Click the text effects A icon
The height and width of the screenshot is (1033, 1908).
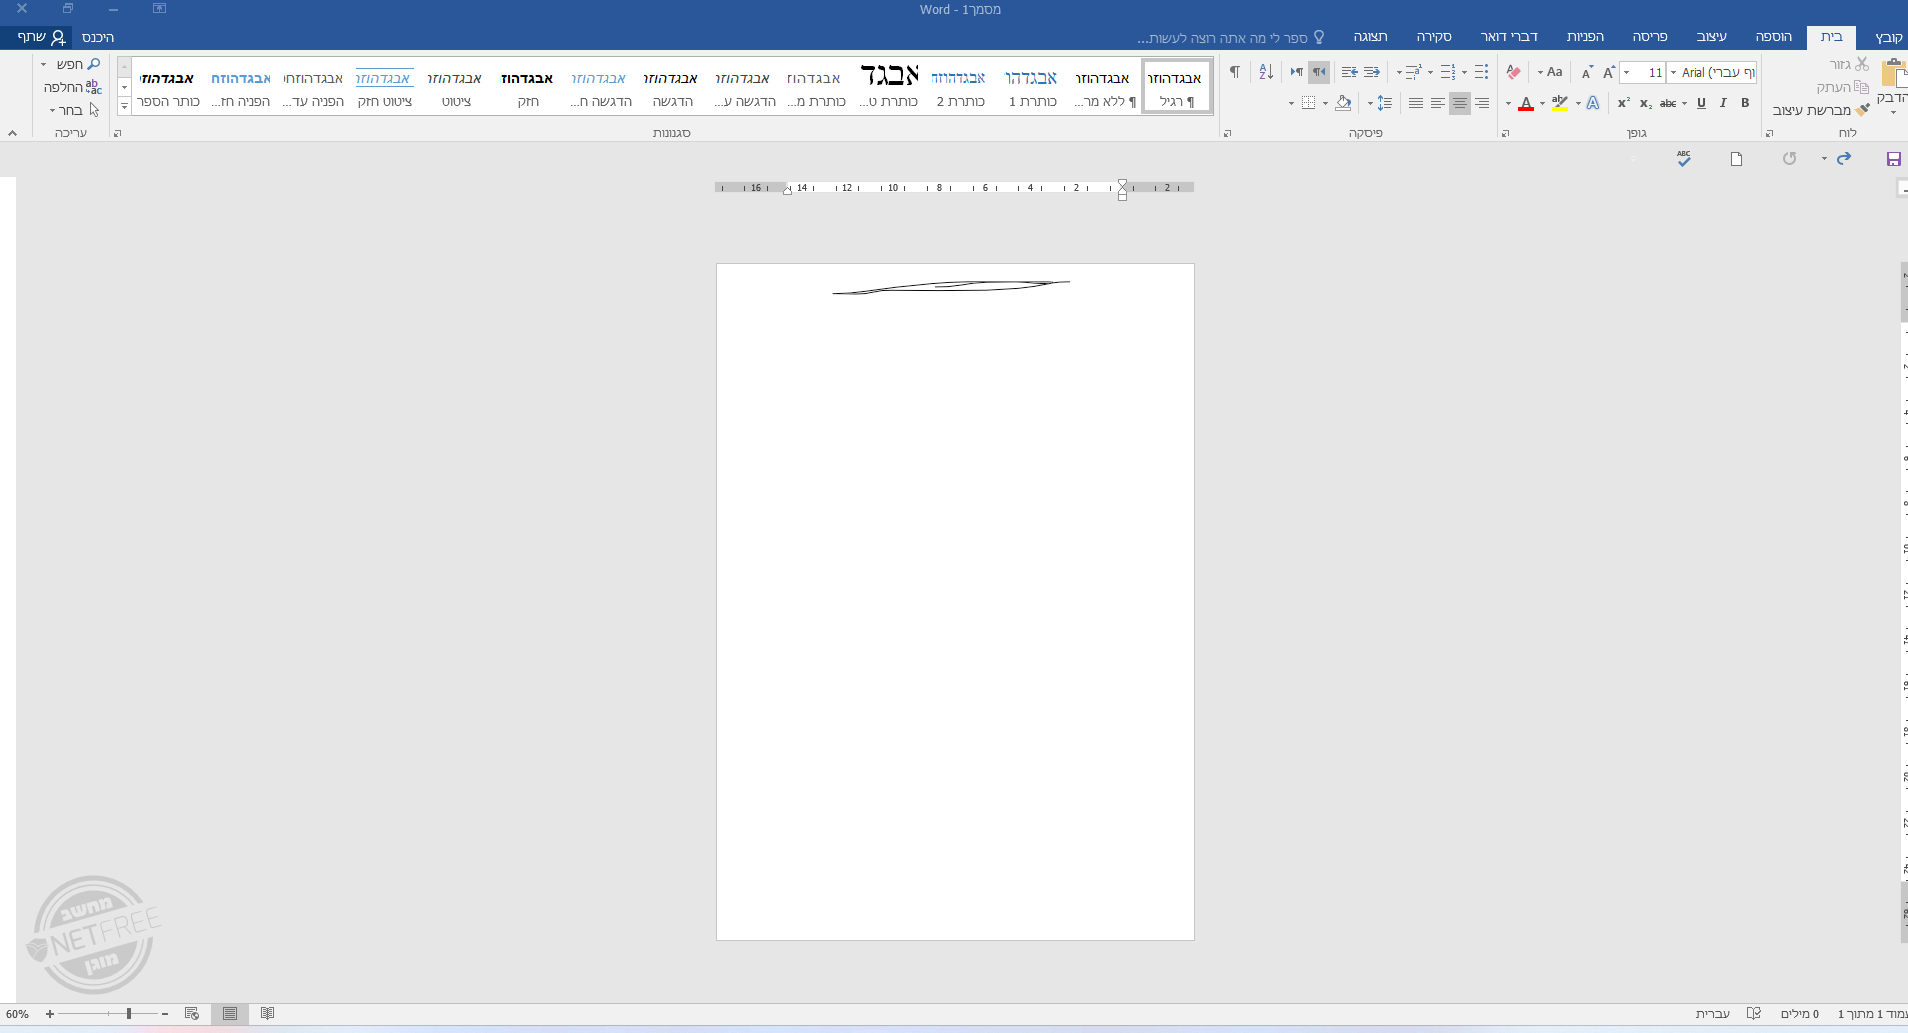coord(1593,103)
